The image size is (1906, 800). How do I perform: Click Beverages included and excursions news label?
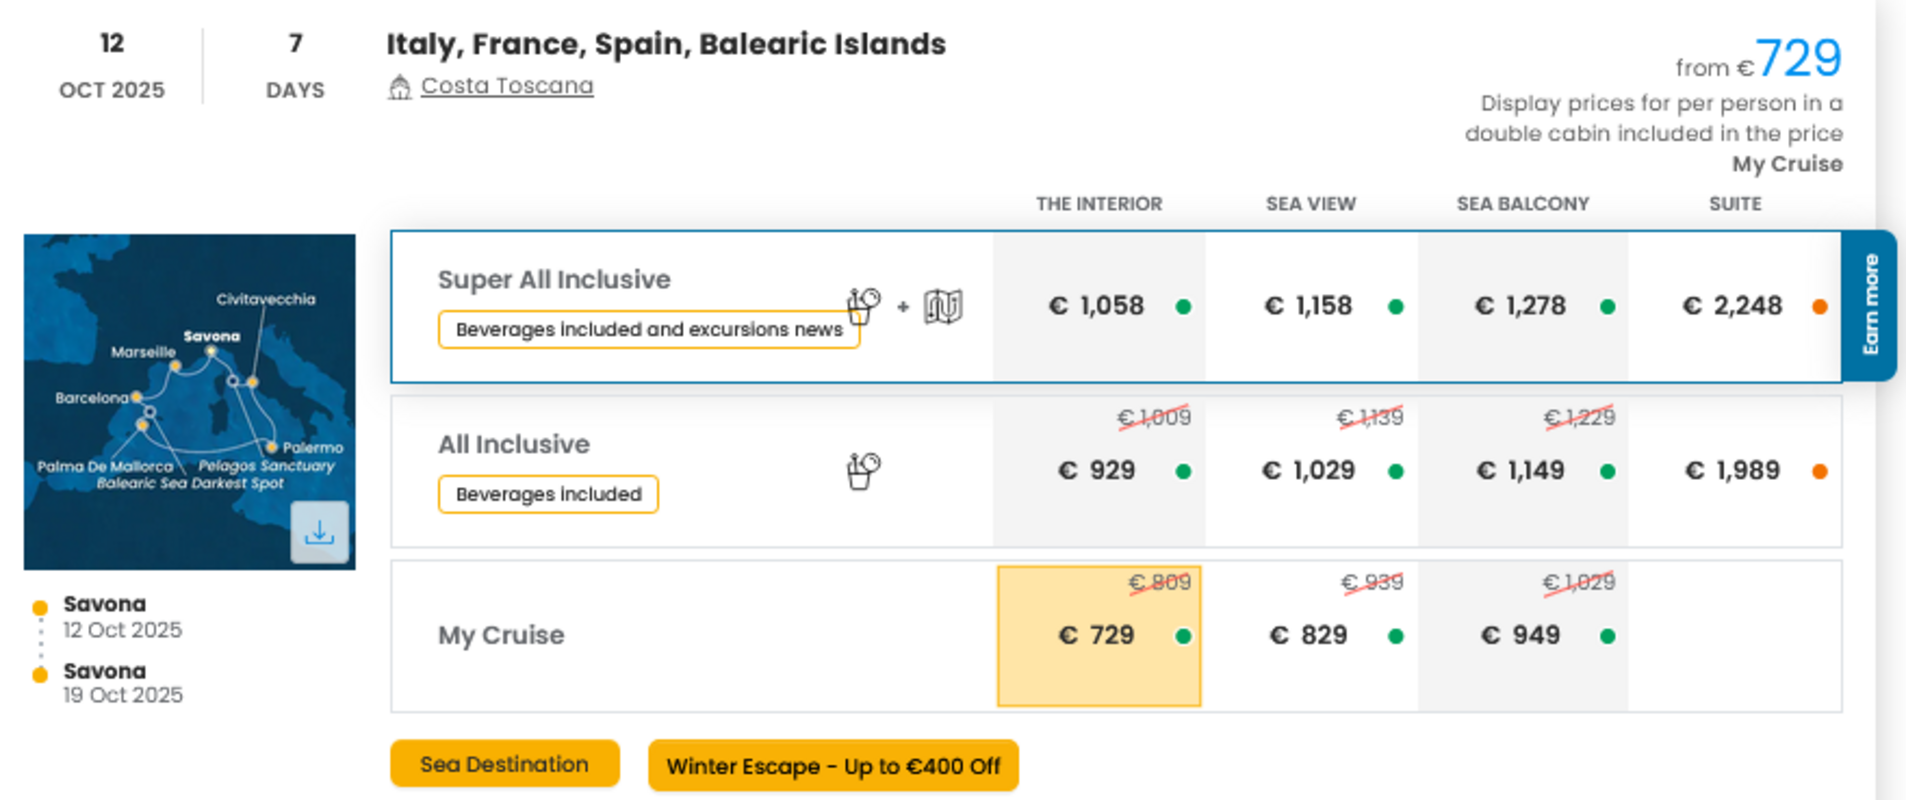pyautogui.click(x=649, y=329)
